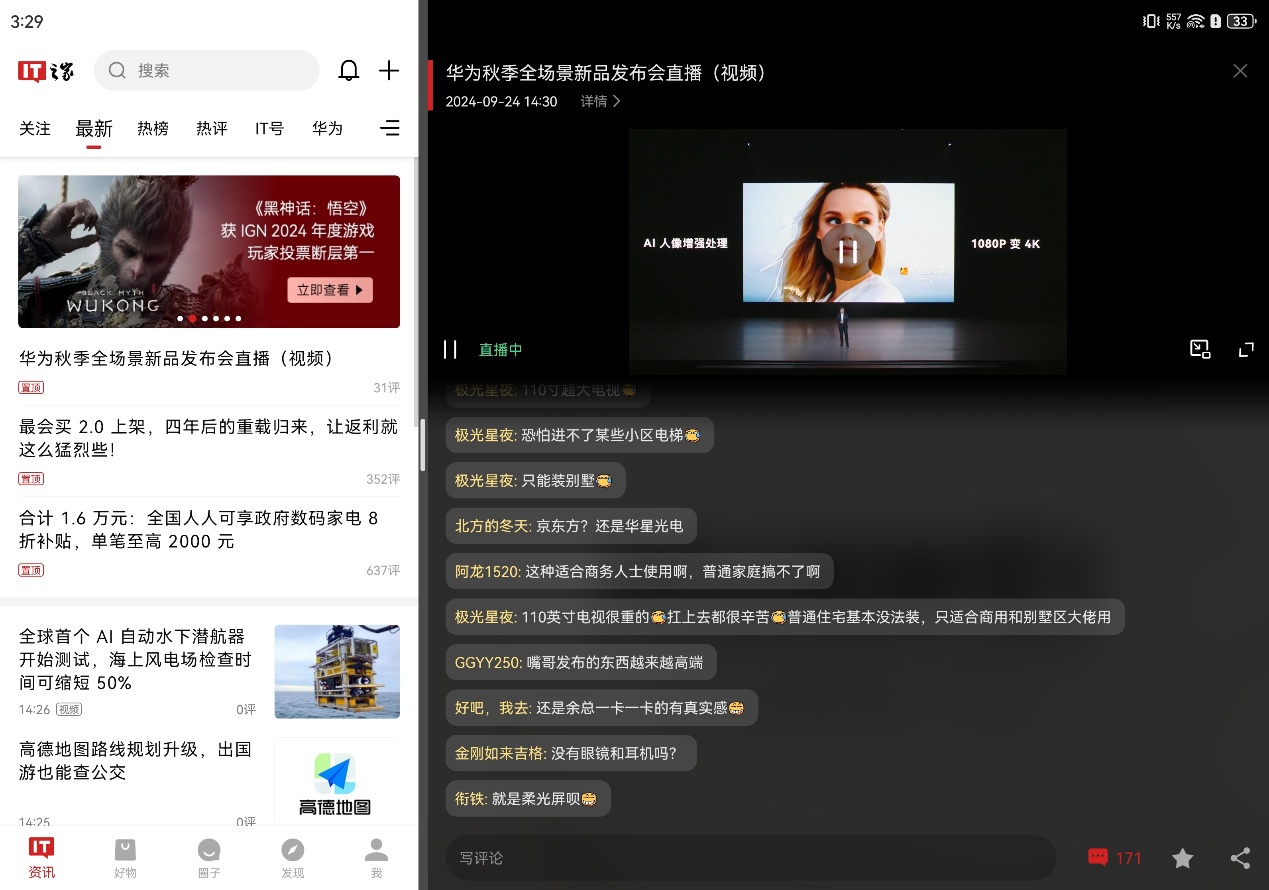Tap the plus icon beside the bell

(389, 70)
